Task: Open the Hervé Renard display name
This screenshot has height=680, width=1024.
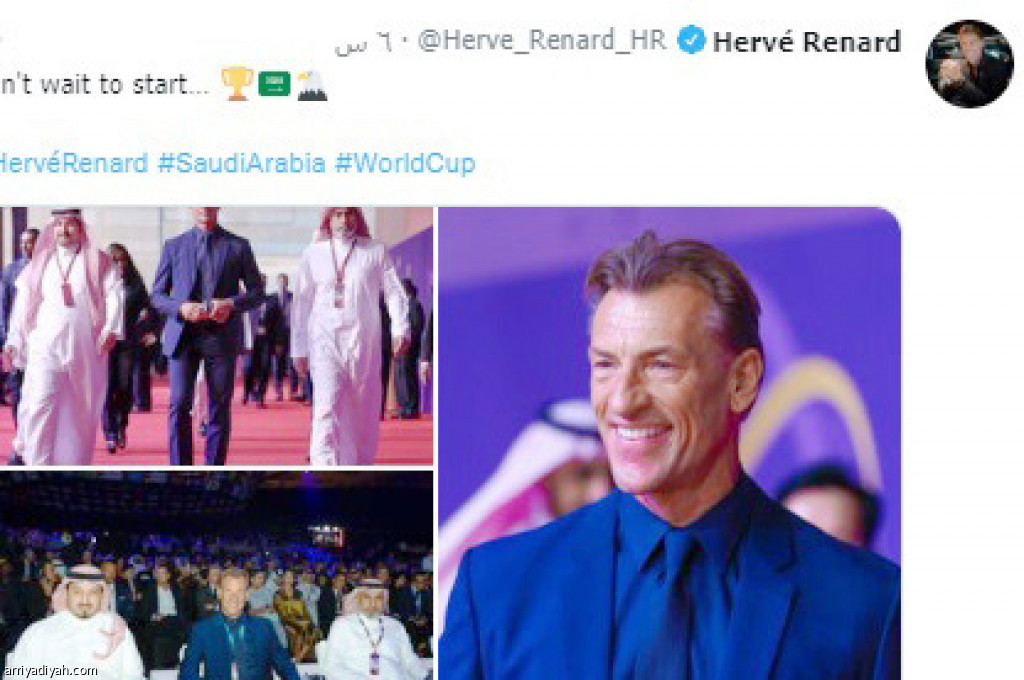Action: pyautogui.click(x=807, y=42)
